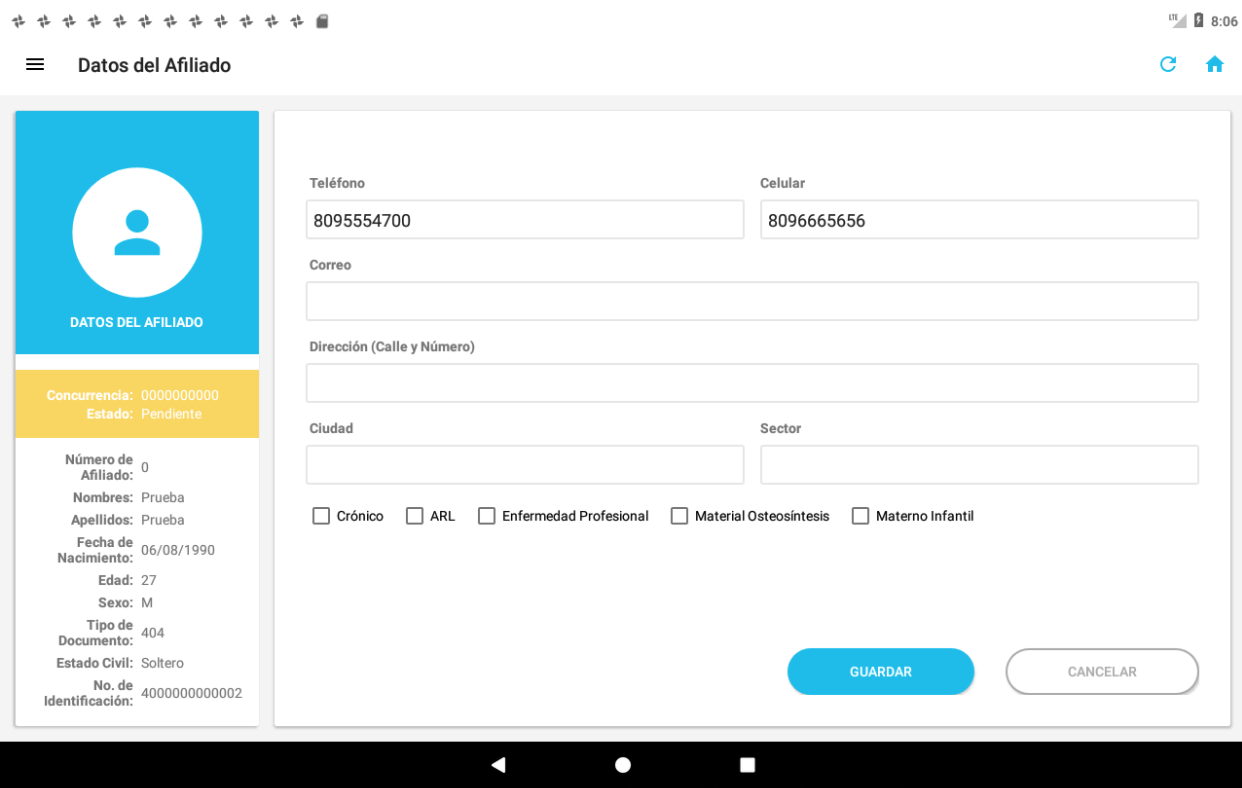The width and height of the screenshot is (1242, 788).
Task: Focus the Teléfono input field
Action: (525, 220)
